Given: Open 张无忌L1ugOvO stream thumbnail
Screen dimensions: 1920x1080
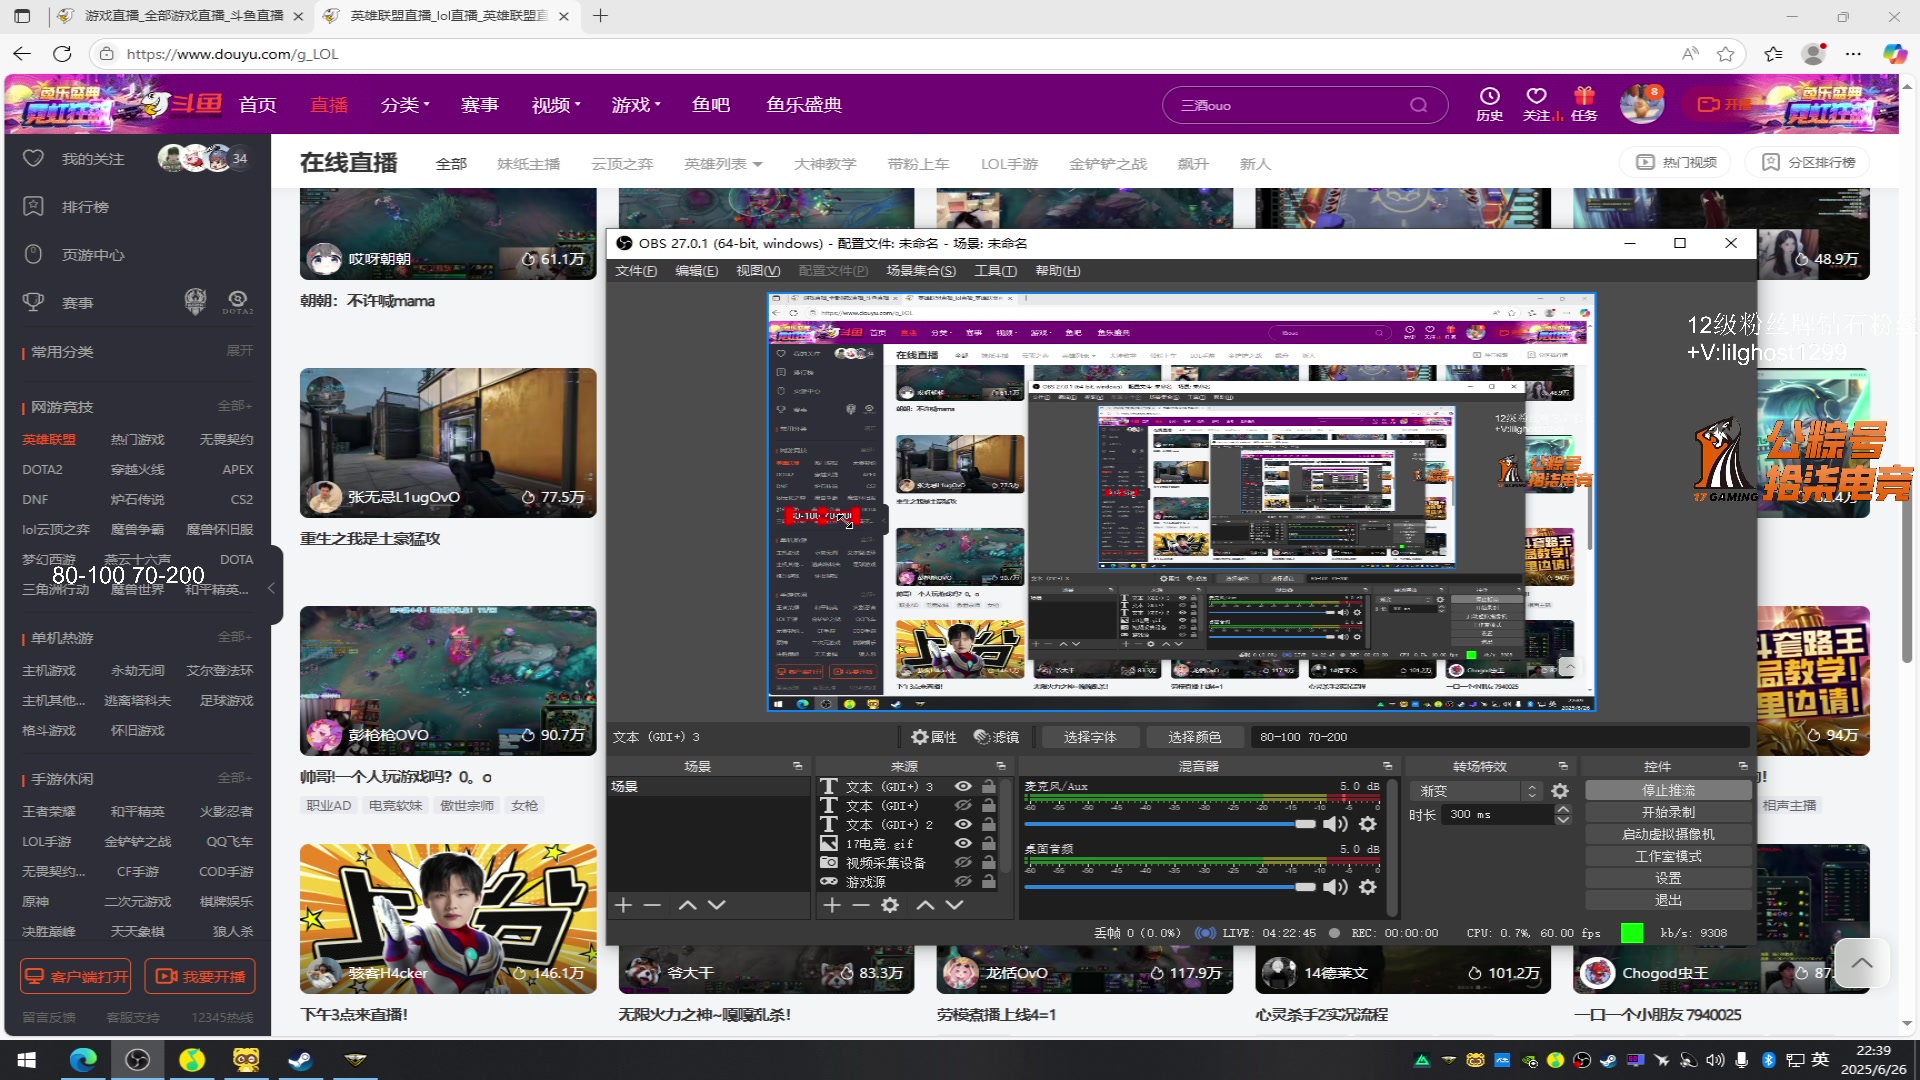Looking at the screenshot, I should pyautogui.click(x=448, y=443).
